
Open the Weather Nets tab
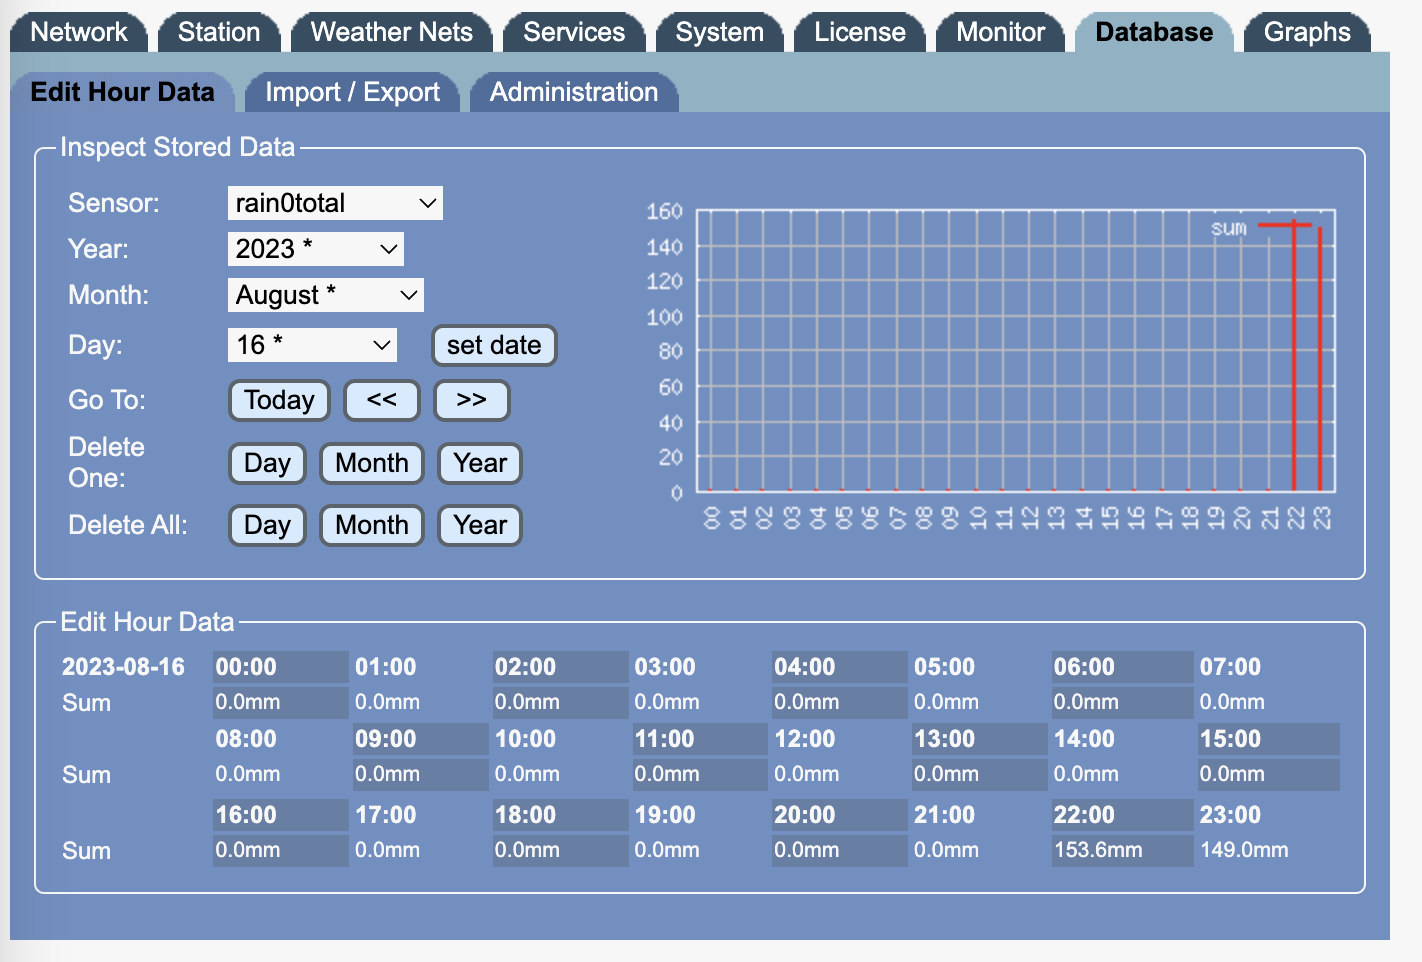[x=392, y=32]
